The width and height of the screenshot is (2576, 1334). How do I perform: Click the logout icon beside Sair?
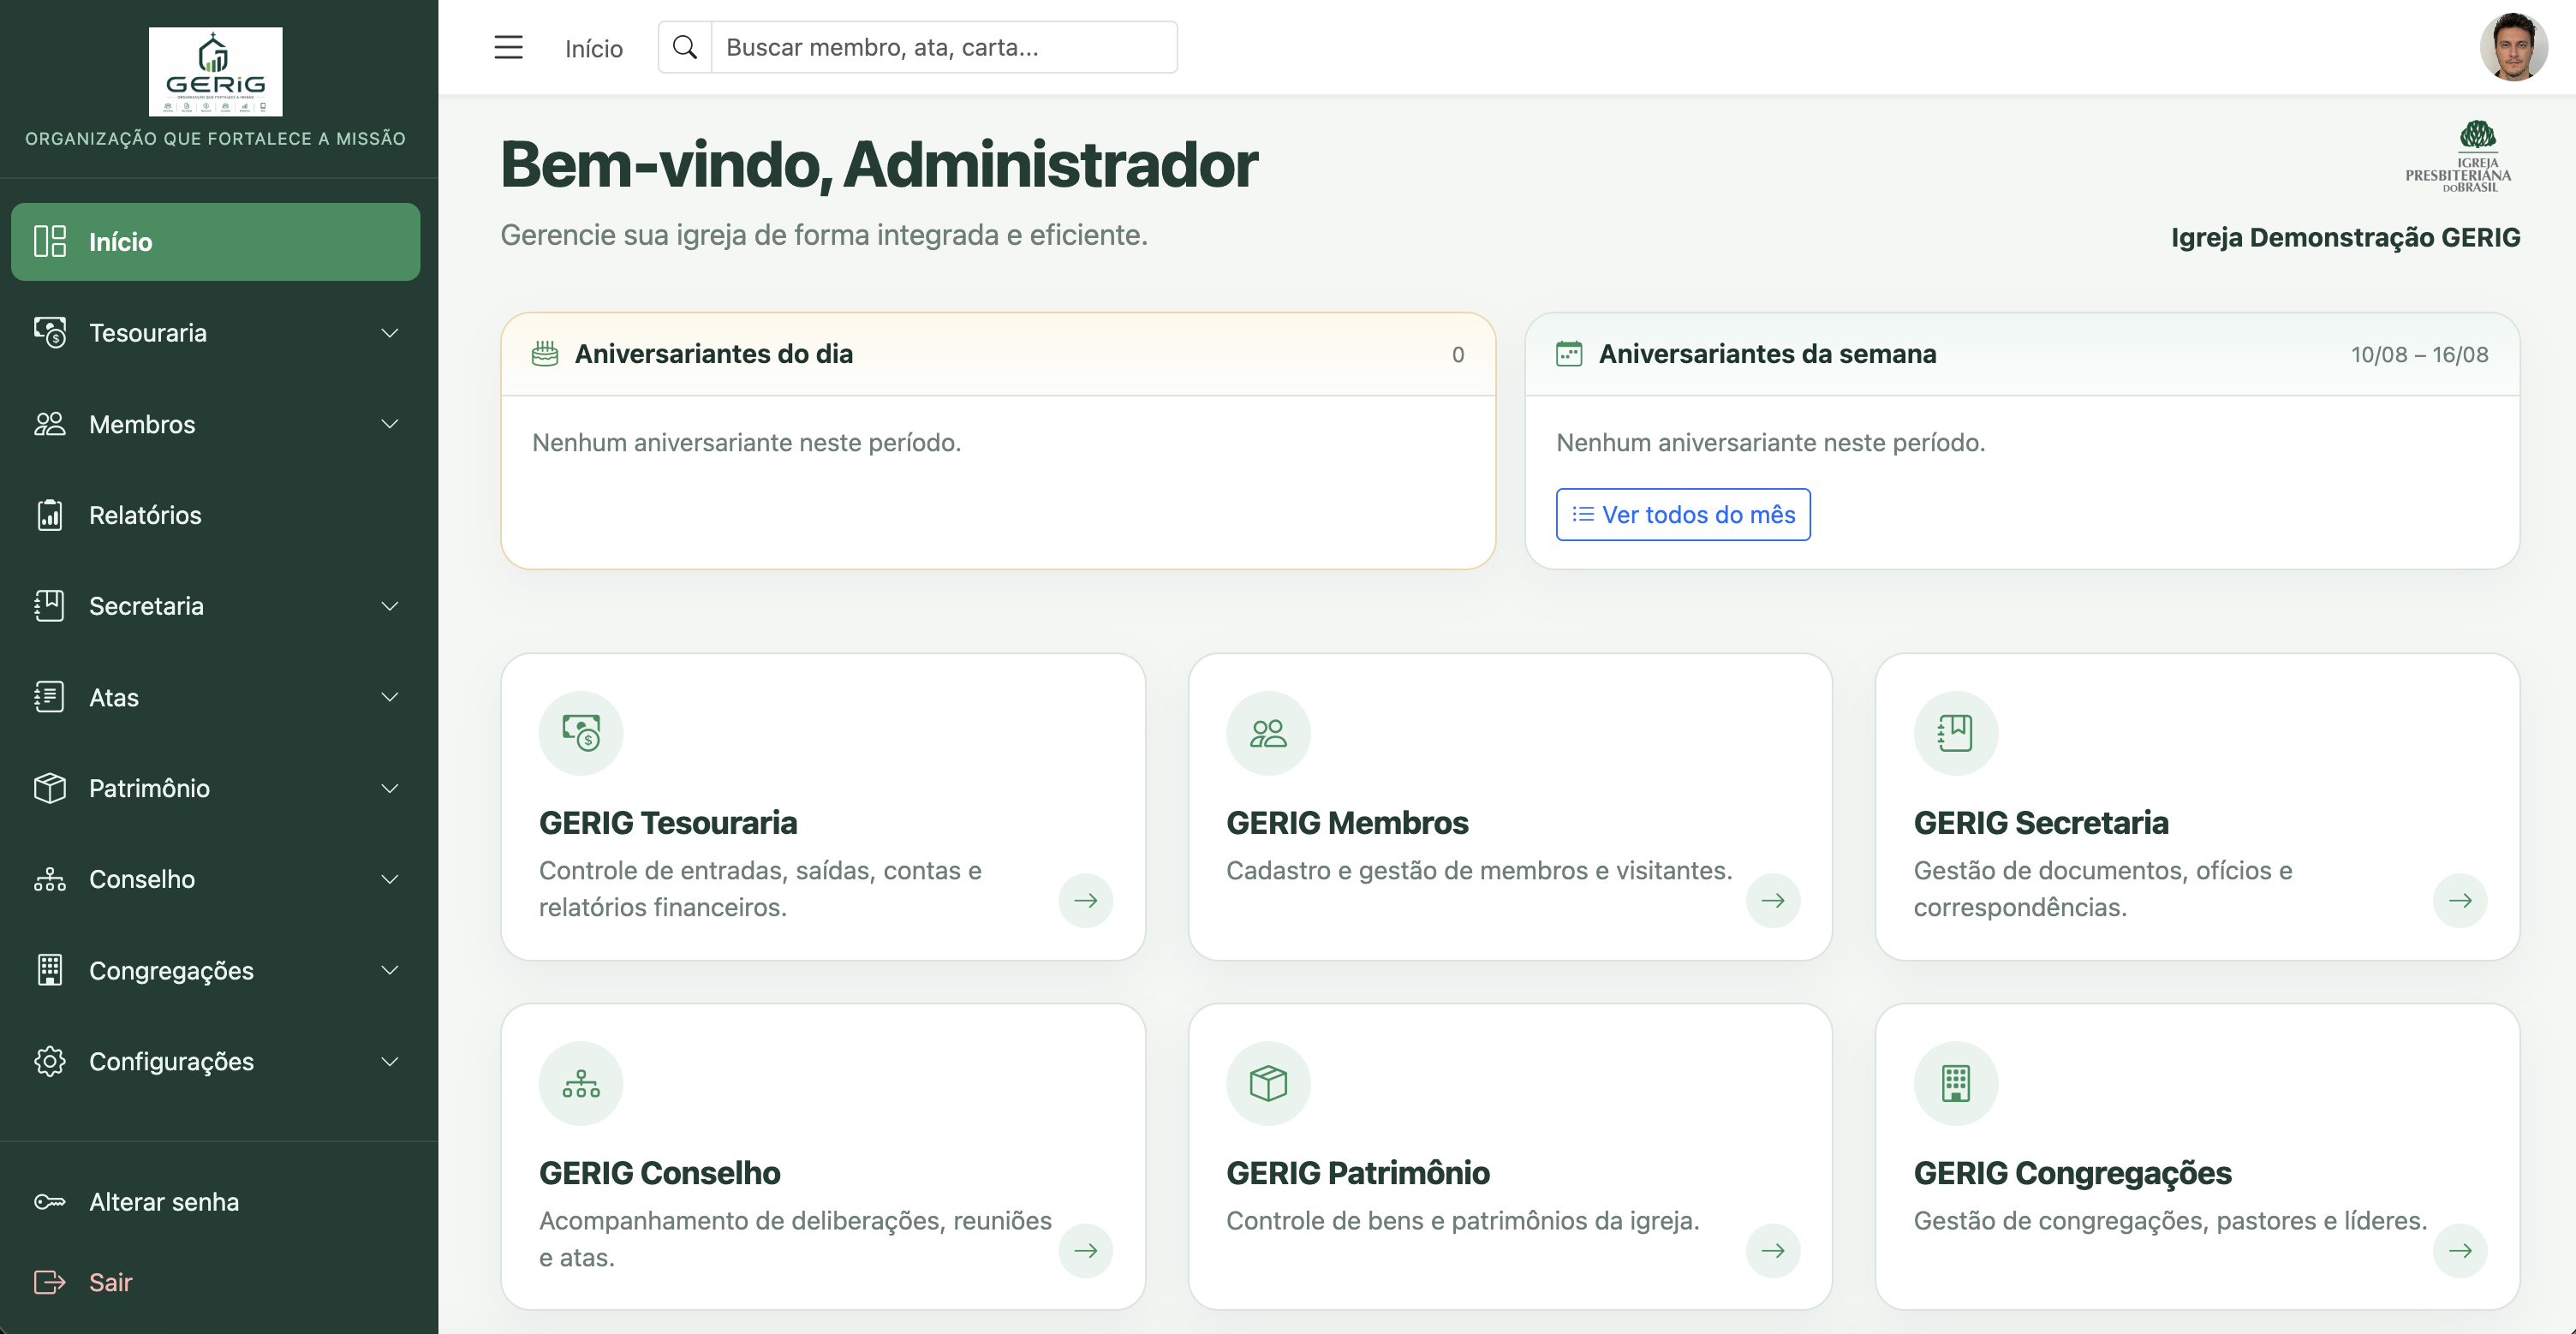click(x=49, y=1282)
